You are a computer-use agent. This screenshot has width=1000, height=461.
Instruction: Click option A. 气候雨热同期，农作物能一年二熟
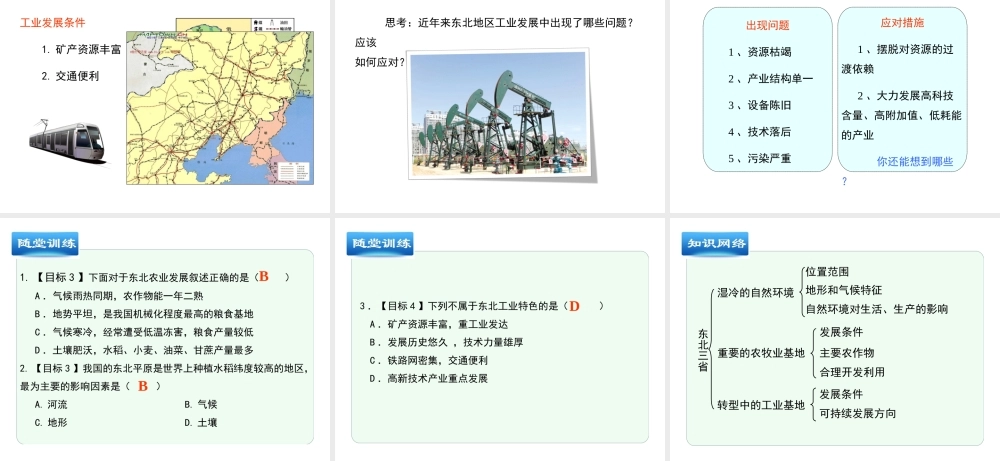(x=119, y=296)
